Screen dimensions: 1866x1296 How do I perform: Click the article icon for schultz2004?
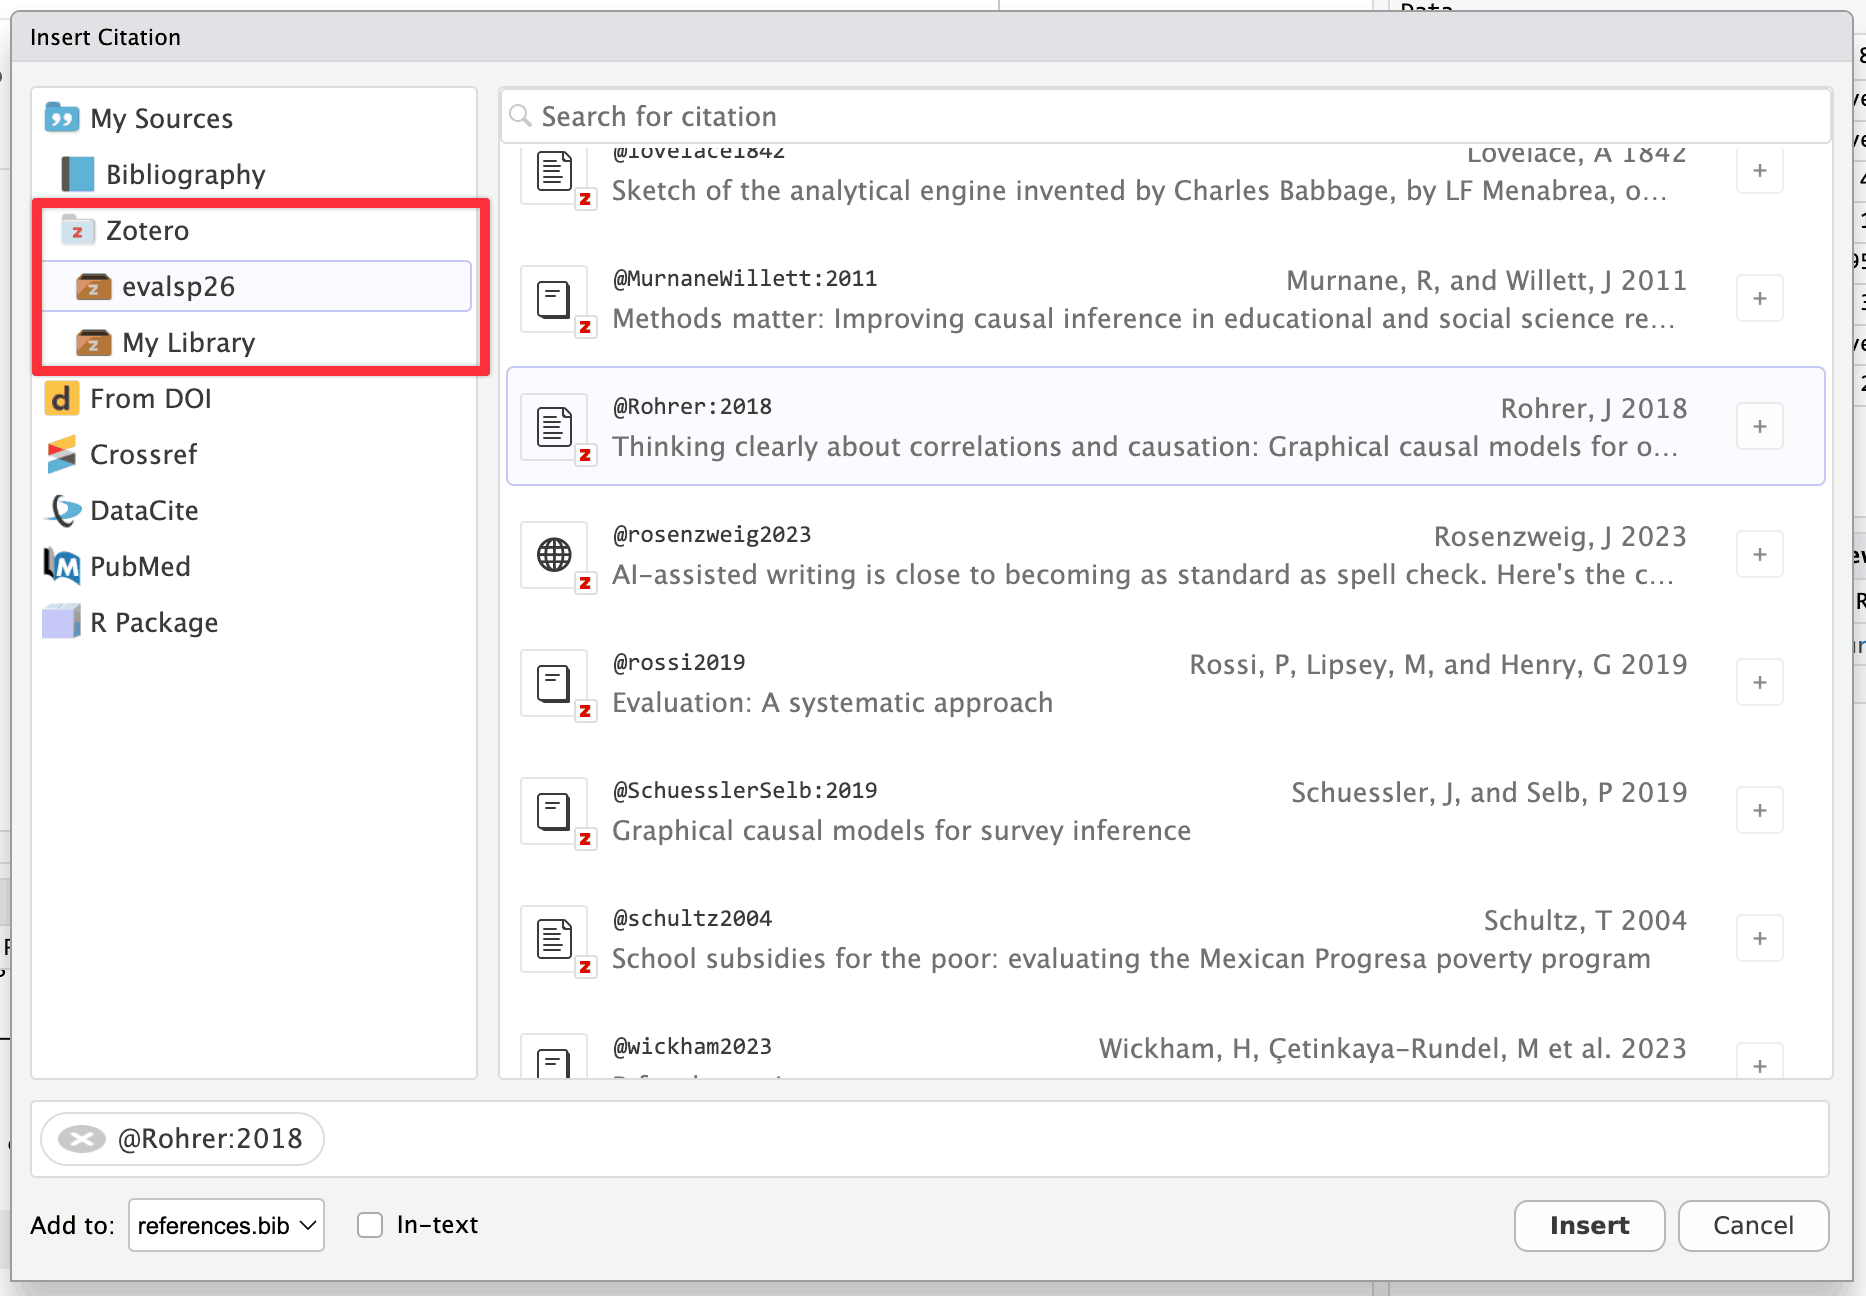click(554, 939)
